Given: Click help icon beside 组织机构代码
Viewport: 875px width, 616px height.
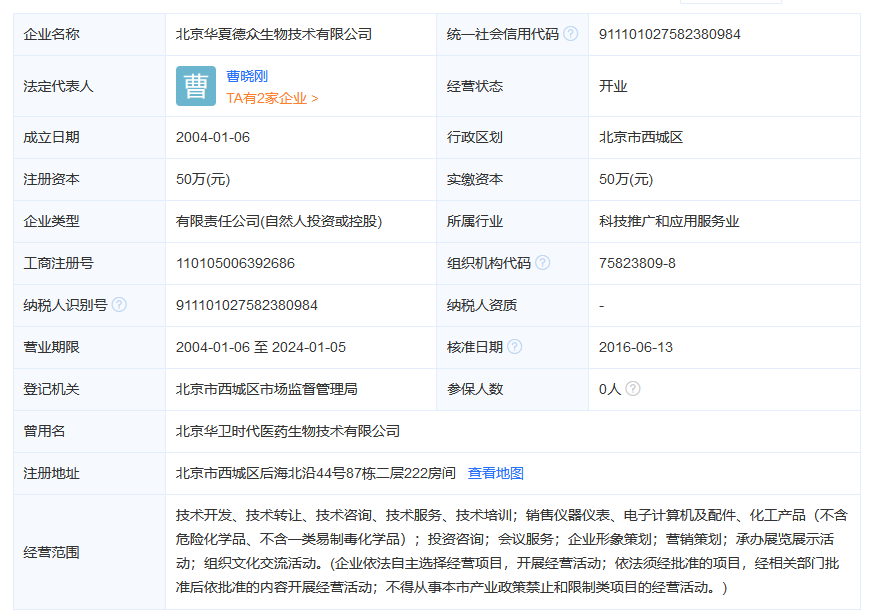Looking at the screenshot, I should [542, 263].
